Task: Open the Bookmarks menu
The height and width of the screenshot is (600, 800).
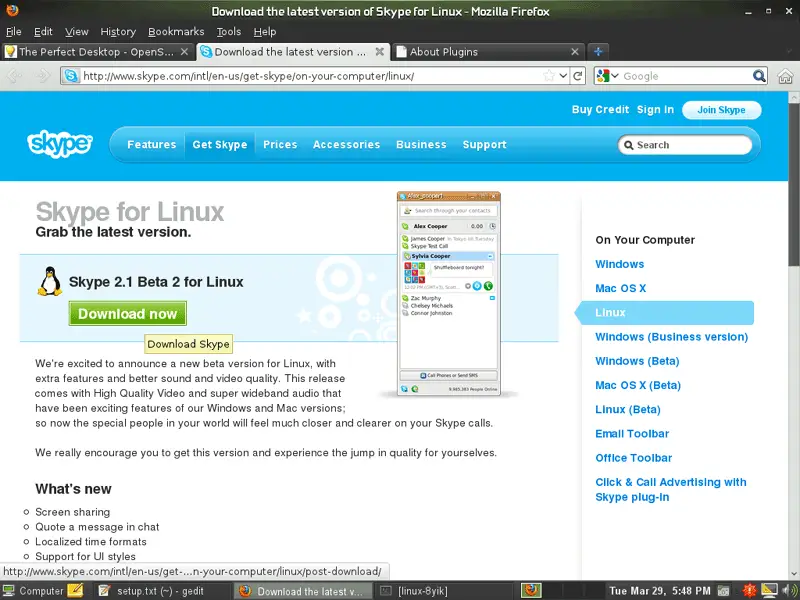Action: (x=176, y=32)
